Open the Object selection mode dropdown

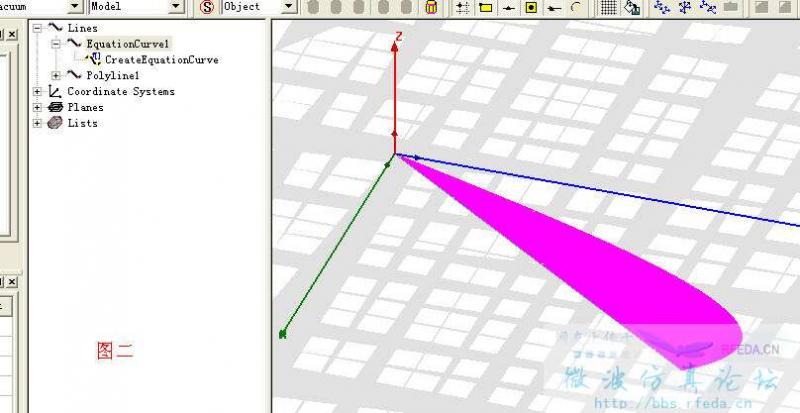(290, 7)
